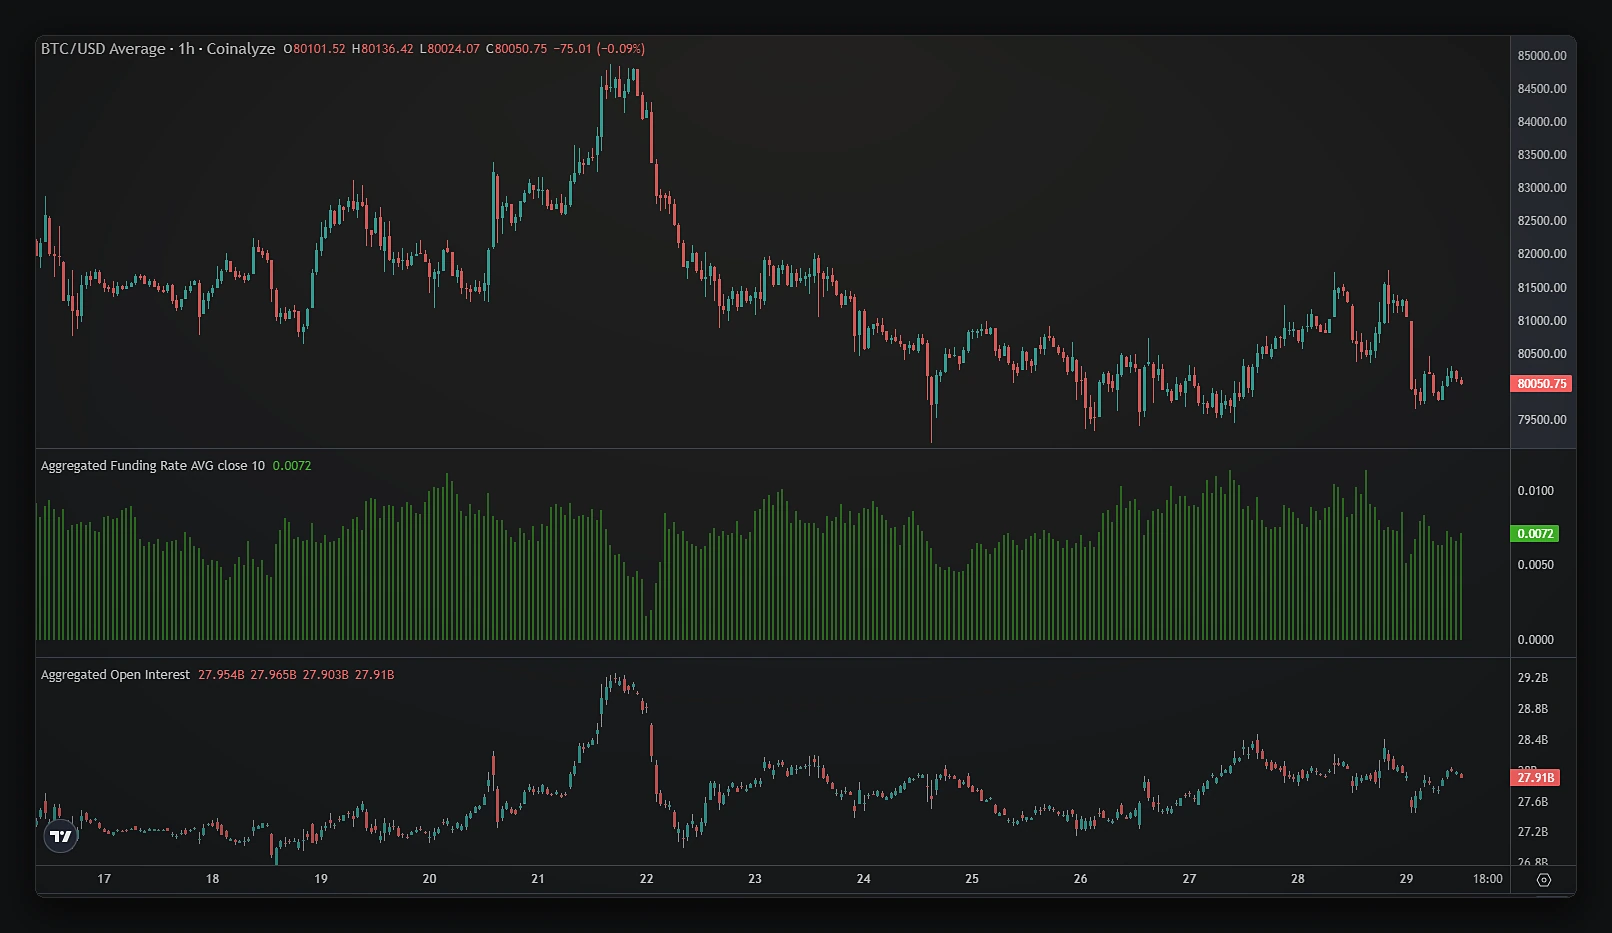1612x933 pixels.
Task: Select 0.0100 funding scale label
Action: point(1536,491)
